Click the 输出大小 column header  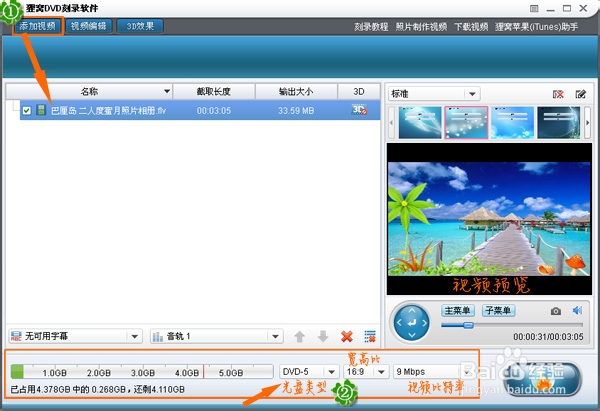(296, 91)
